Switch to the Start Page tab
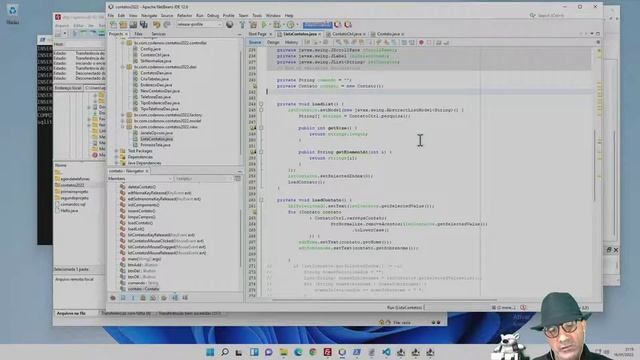Screen dimensions: 640x360 click(258, 34)
